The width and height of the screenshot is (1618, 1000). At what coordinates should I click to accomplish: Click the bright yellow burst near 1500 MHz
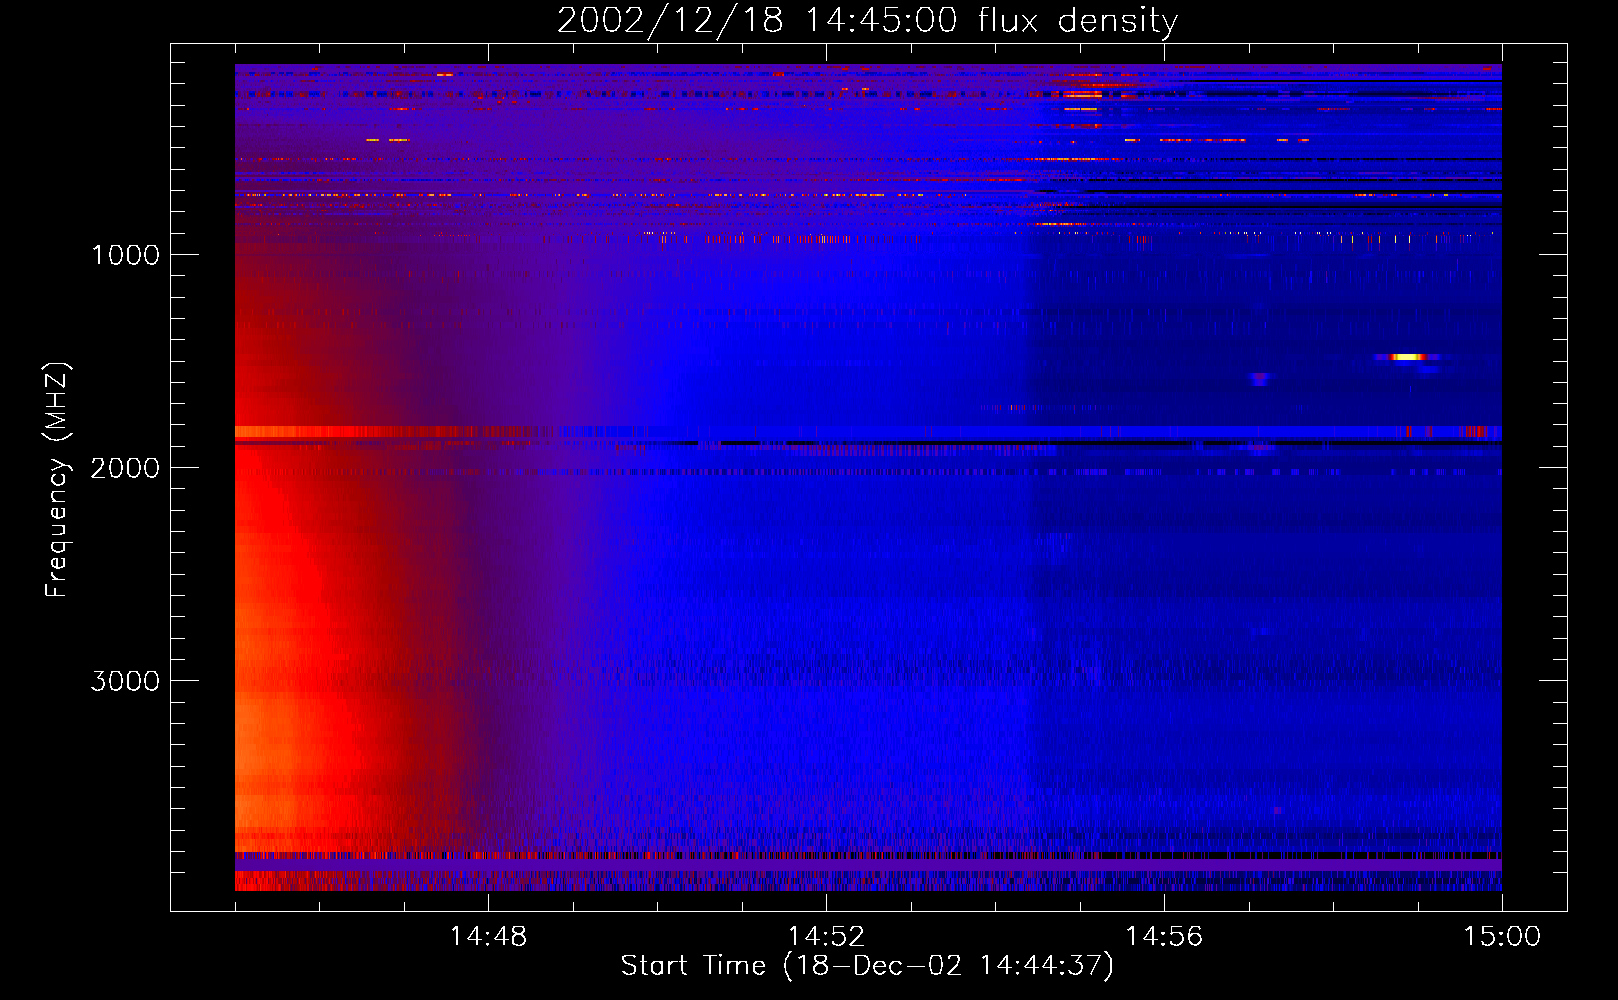[x=1408, y=357]
